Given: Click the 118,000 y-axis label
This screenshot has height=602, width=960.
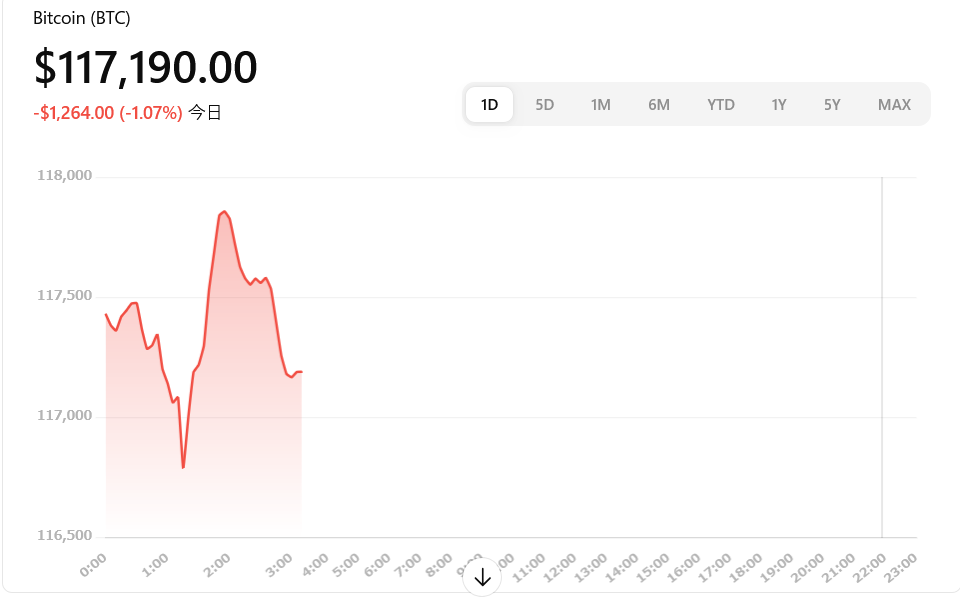Looking at the screenshot, I should coord(64,175).
